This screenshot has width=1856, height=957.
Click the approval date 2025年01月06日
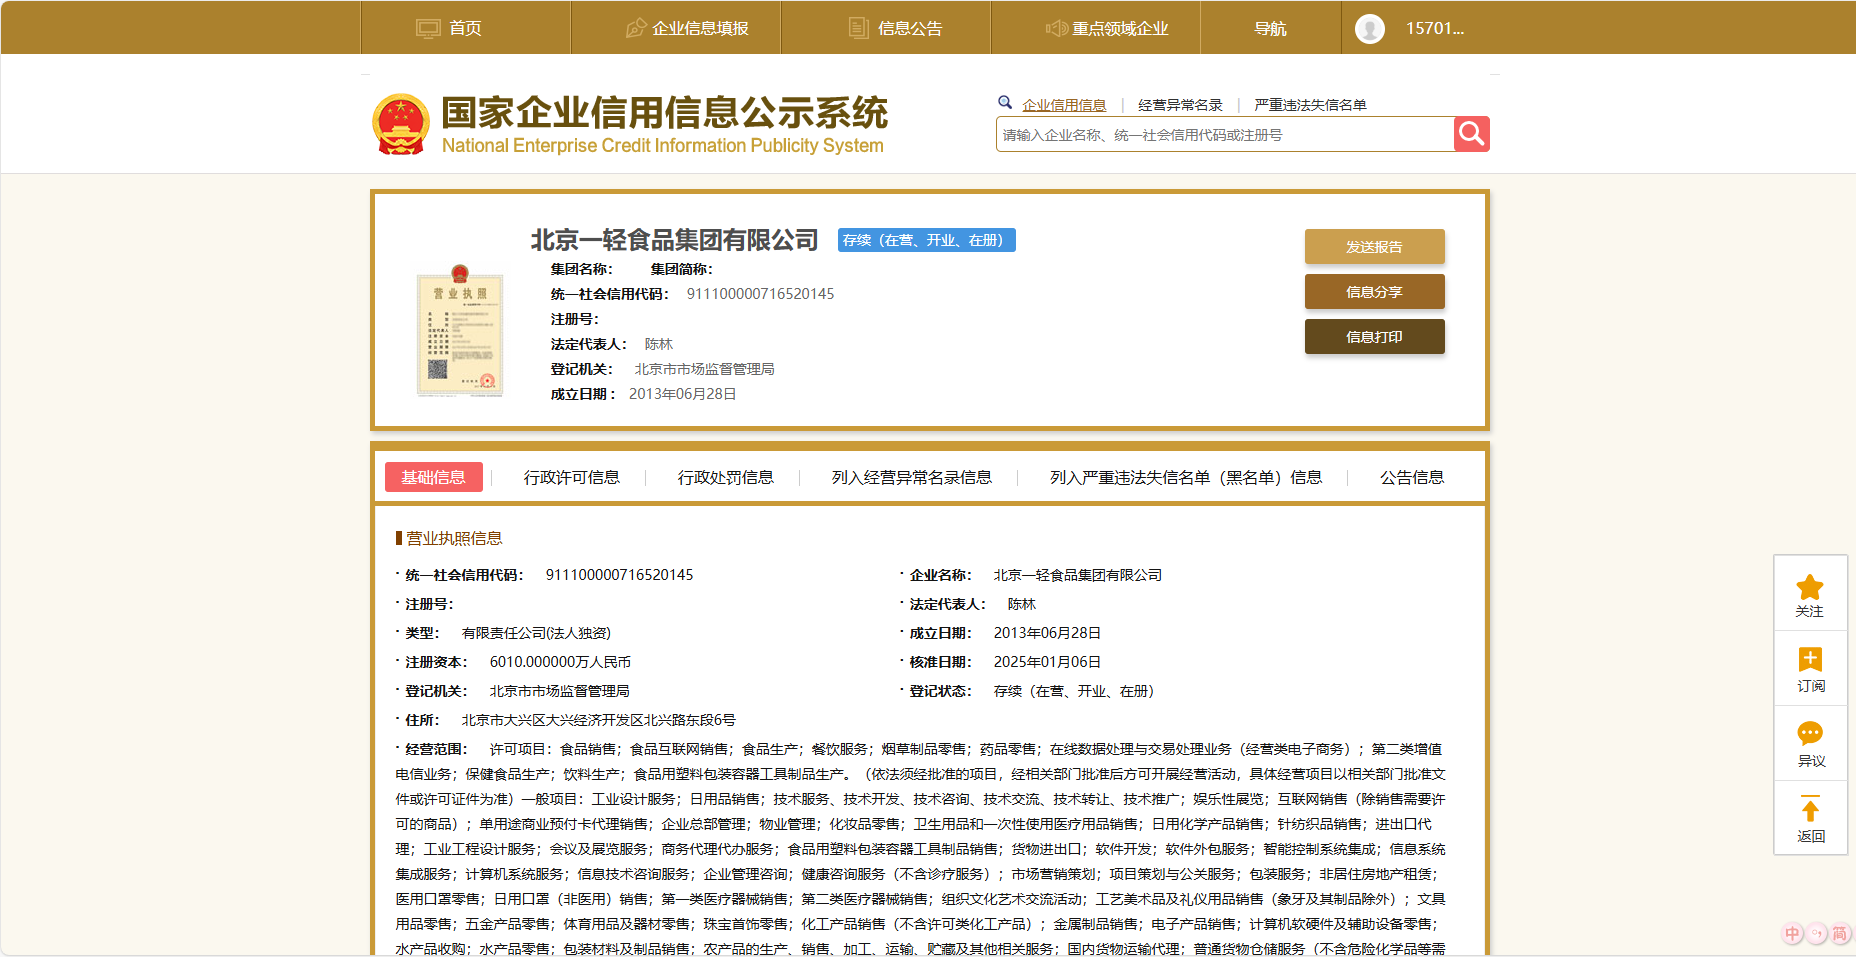[1047, 662]
